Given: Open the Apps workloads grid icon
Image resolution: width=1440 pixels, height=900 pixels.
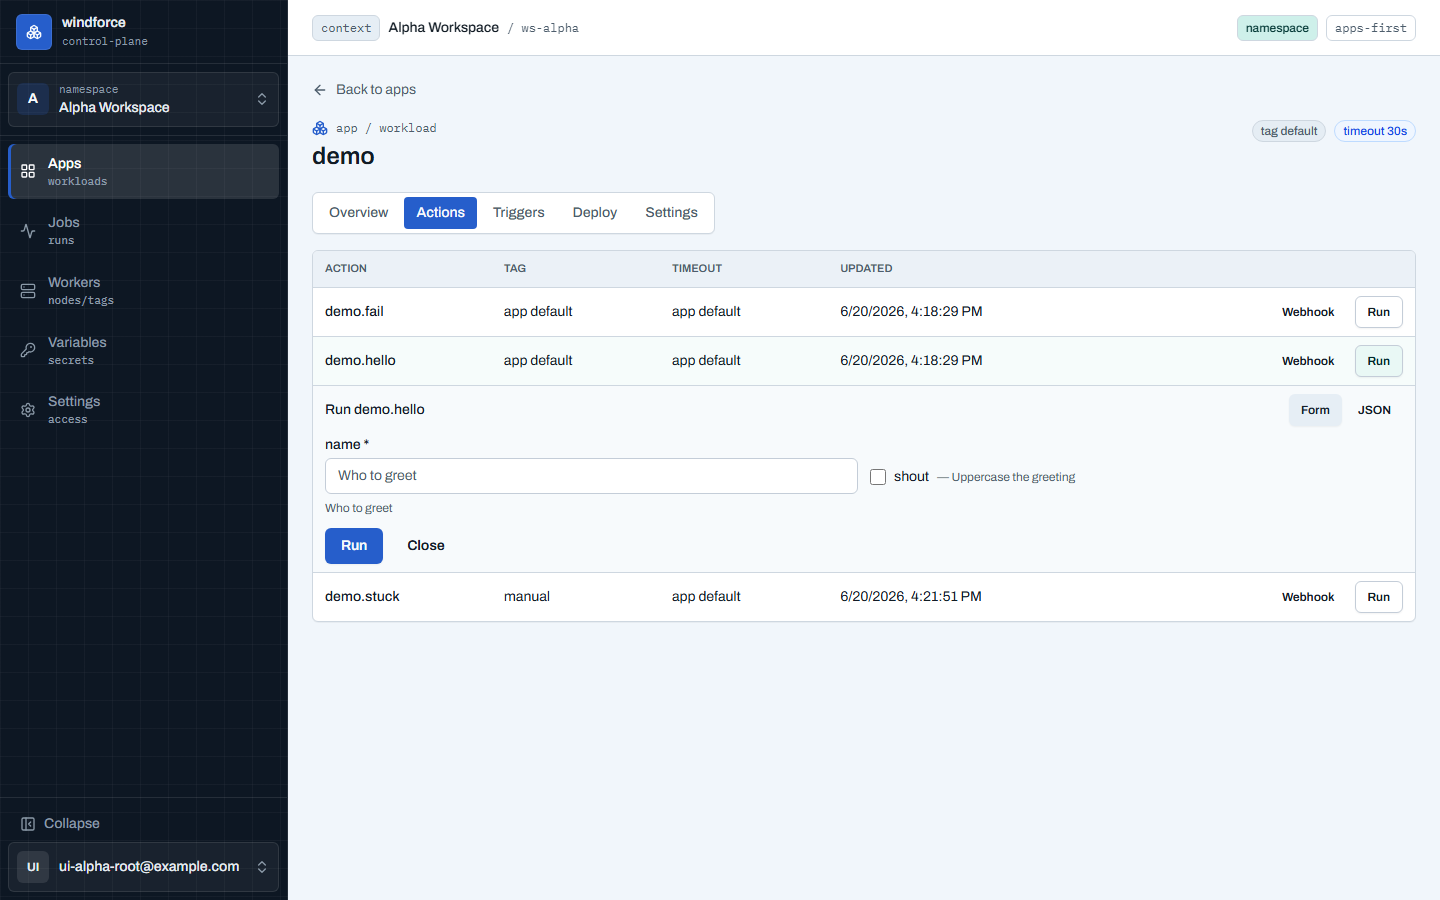Looking at the screenshot, I should 28,171.
